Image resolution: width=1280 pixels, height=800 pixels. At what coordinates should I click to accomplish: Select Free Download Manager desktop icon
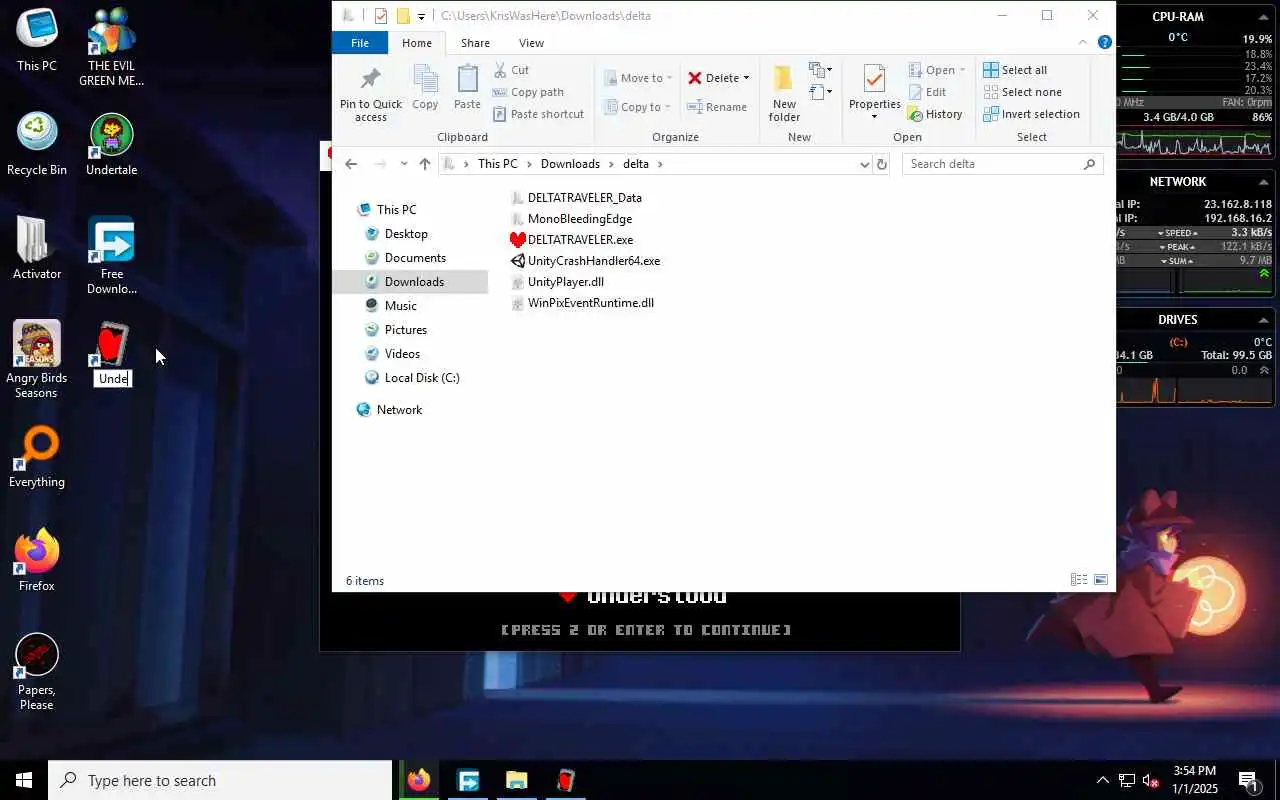[x=112, y=256]
